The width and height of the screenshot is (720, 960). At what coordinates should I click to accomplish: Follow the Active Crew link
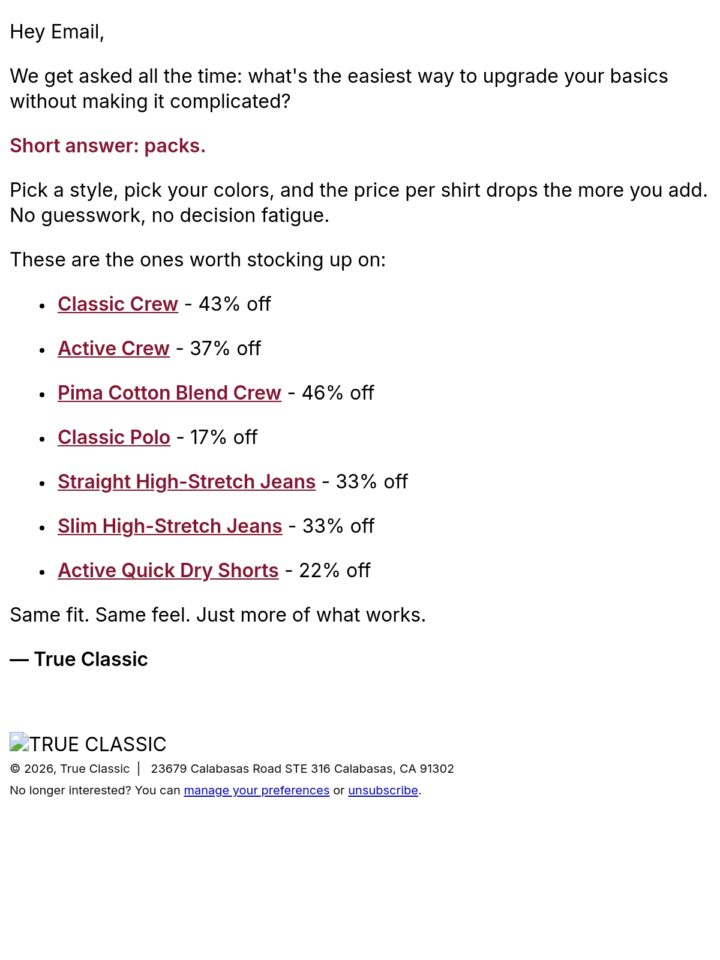(x=113, y=348)
